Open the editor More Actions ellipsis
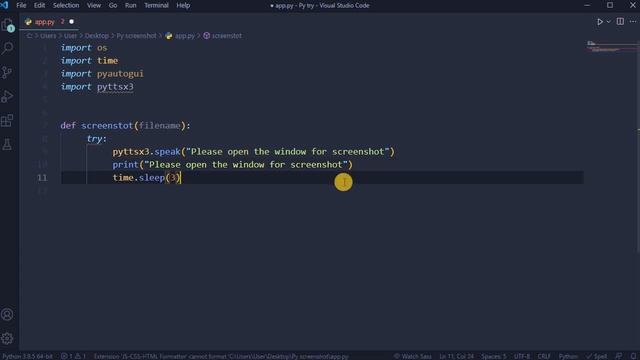 633,22
